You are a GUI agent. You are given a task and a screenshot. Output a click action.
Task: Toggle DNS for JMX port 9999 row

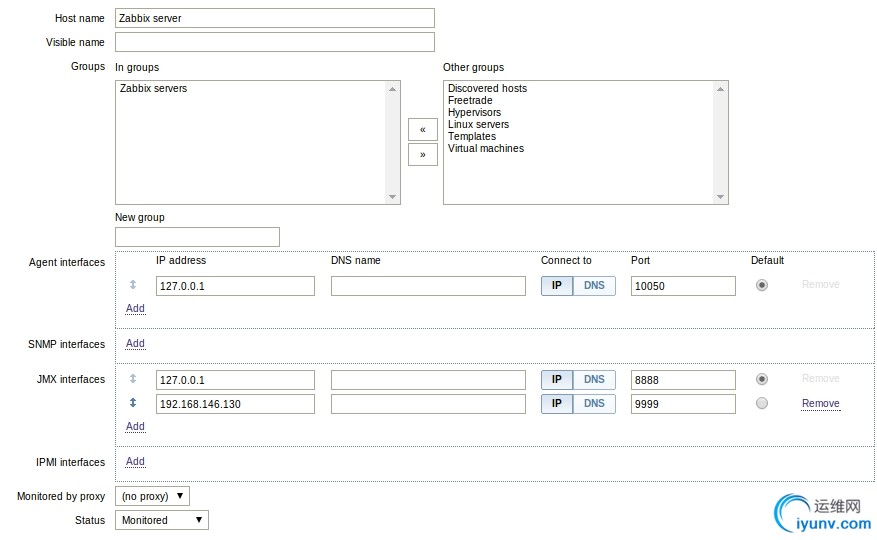594,404
